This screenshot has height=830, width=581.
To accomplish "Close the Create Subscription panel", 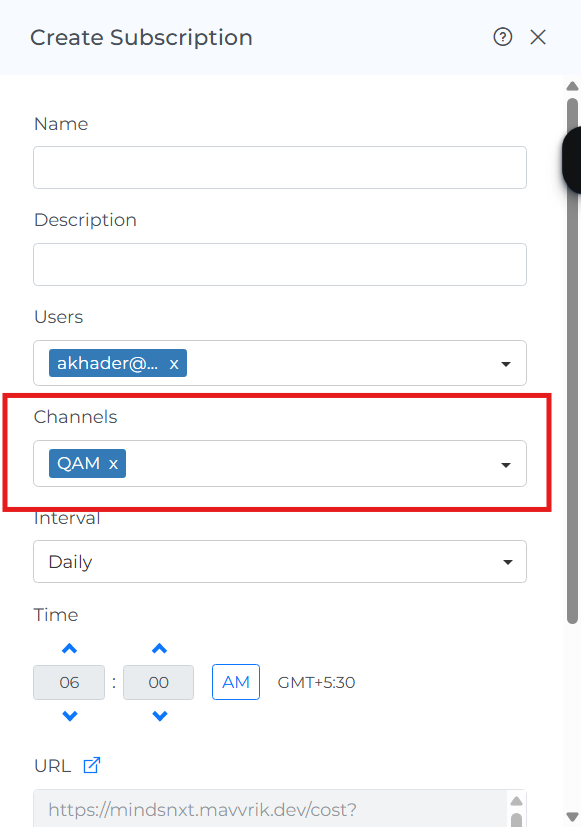I will click(538, 37).
